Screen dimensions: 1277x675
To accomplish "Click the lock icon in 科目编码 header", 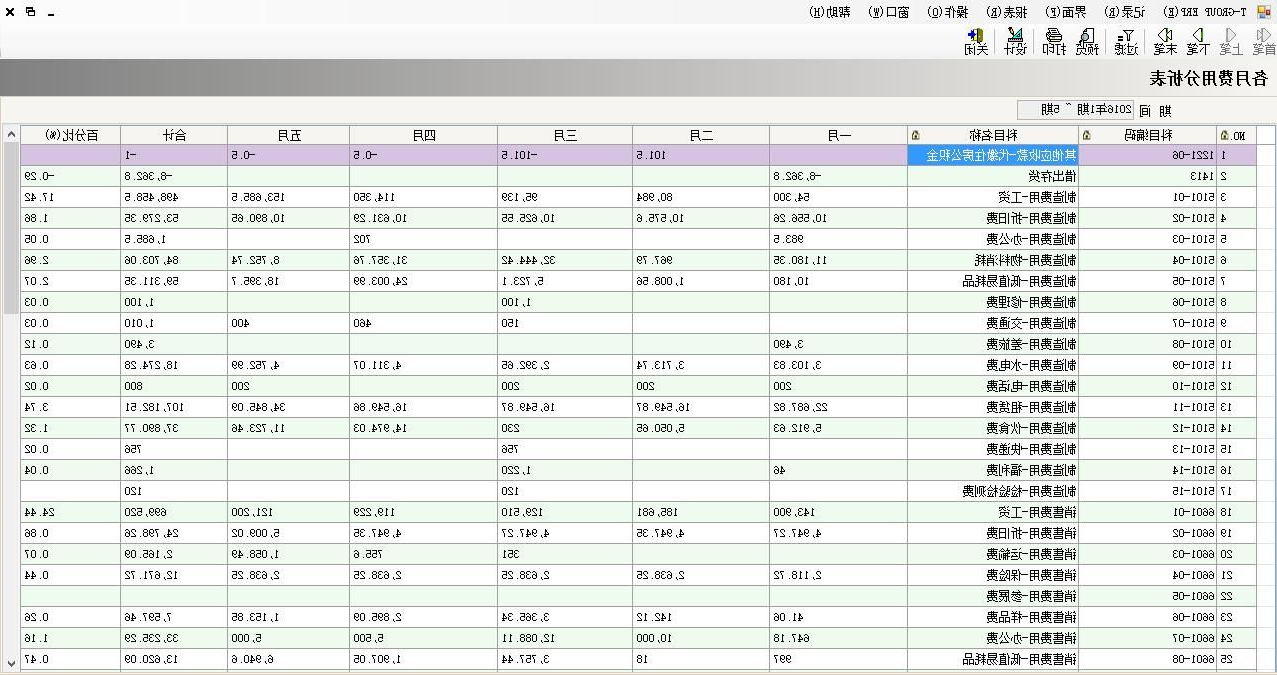I will pos(1087,135).
